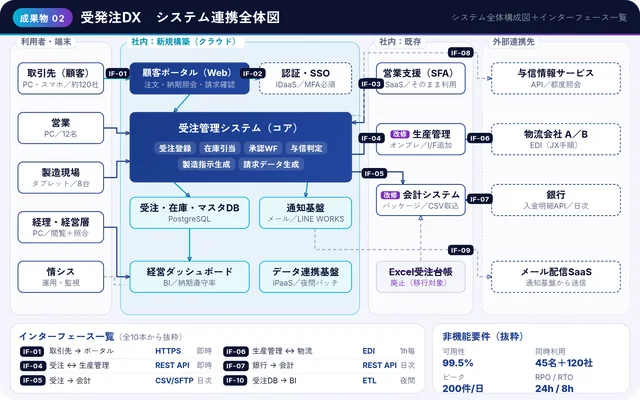Select the 物流会社 A／B box
640x400 pixels.
point(556,139)
